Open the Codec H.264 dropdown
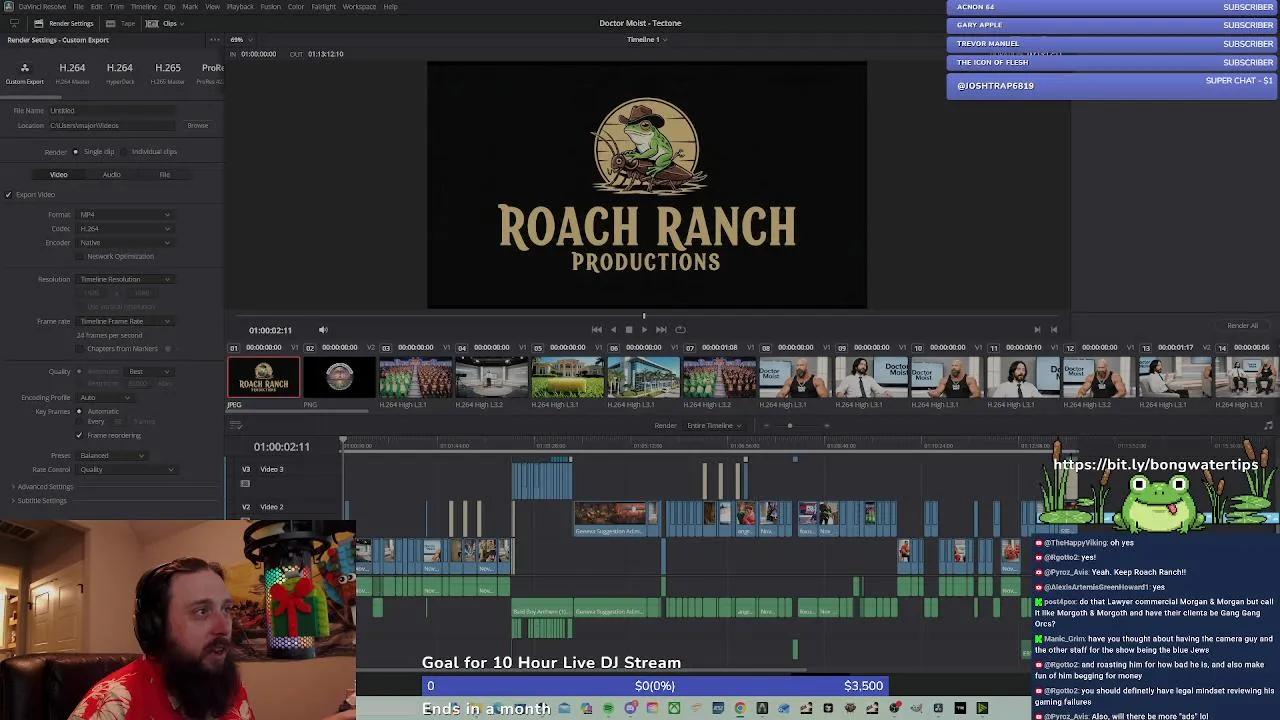 pyautogui.click(x=125, y=229)
